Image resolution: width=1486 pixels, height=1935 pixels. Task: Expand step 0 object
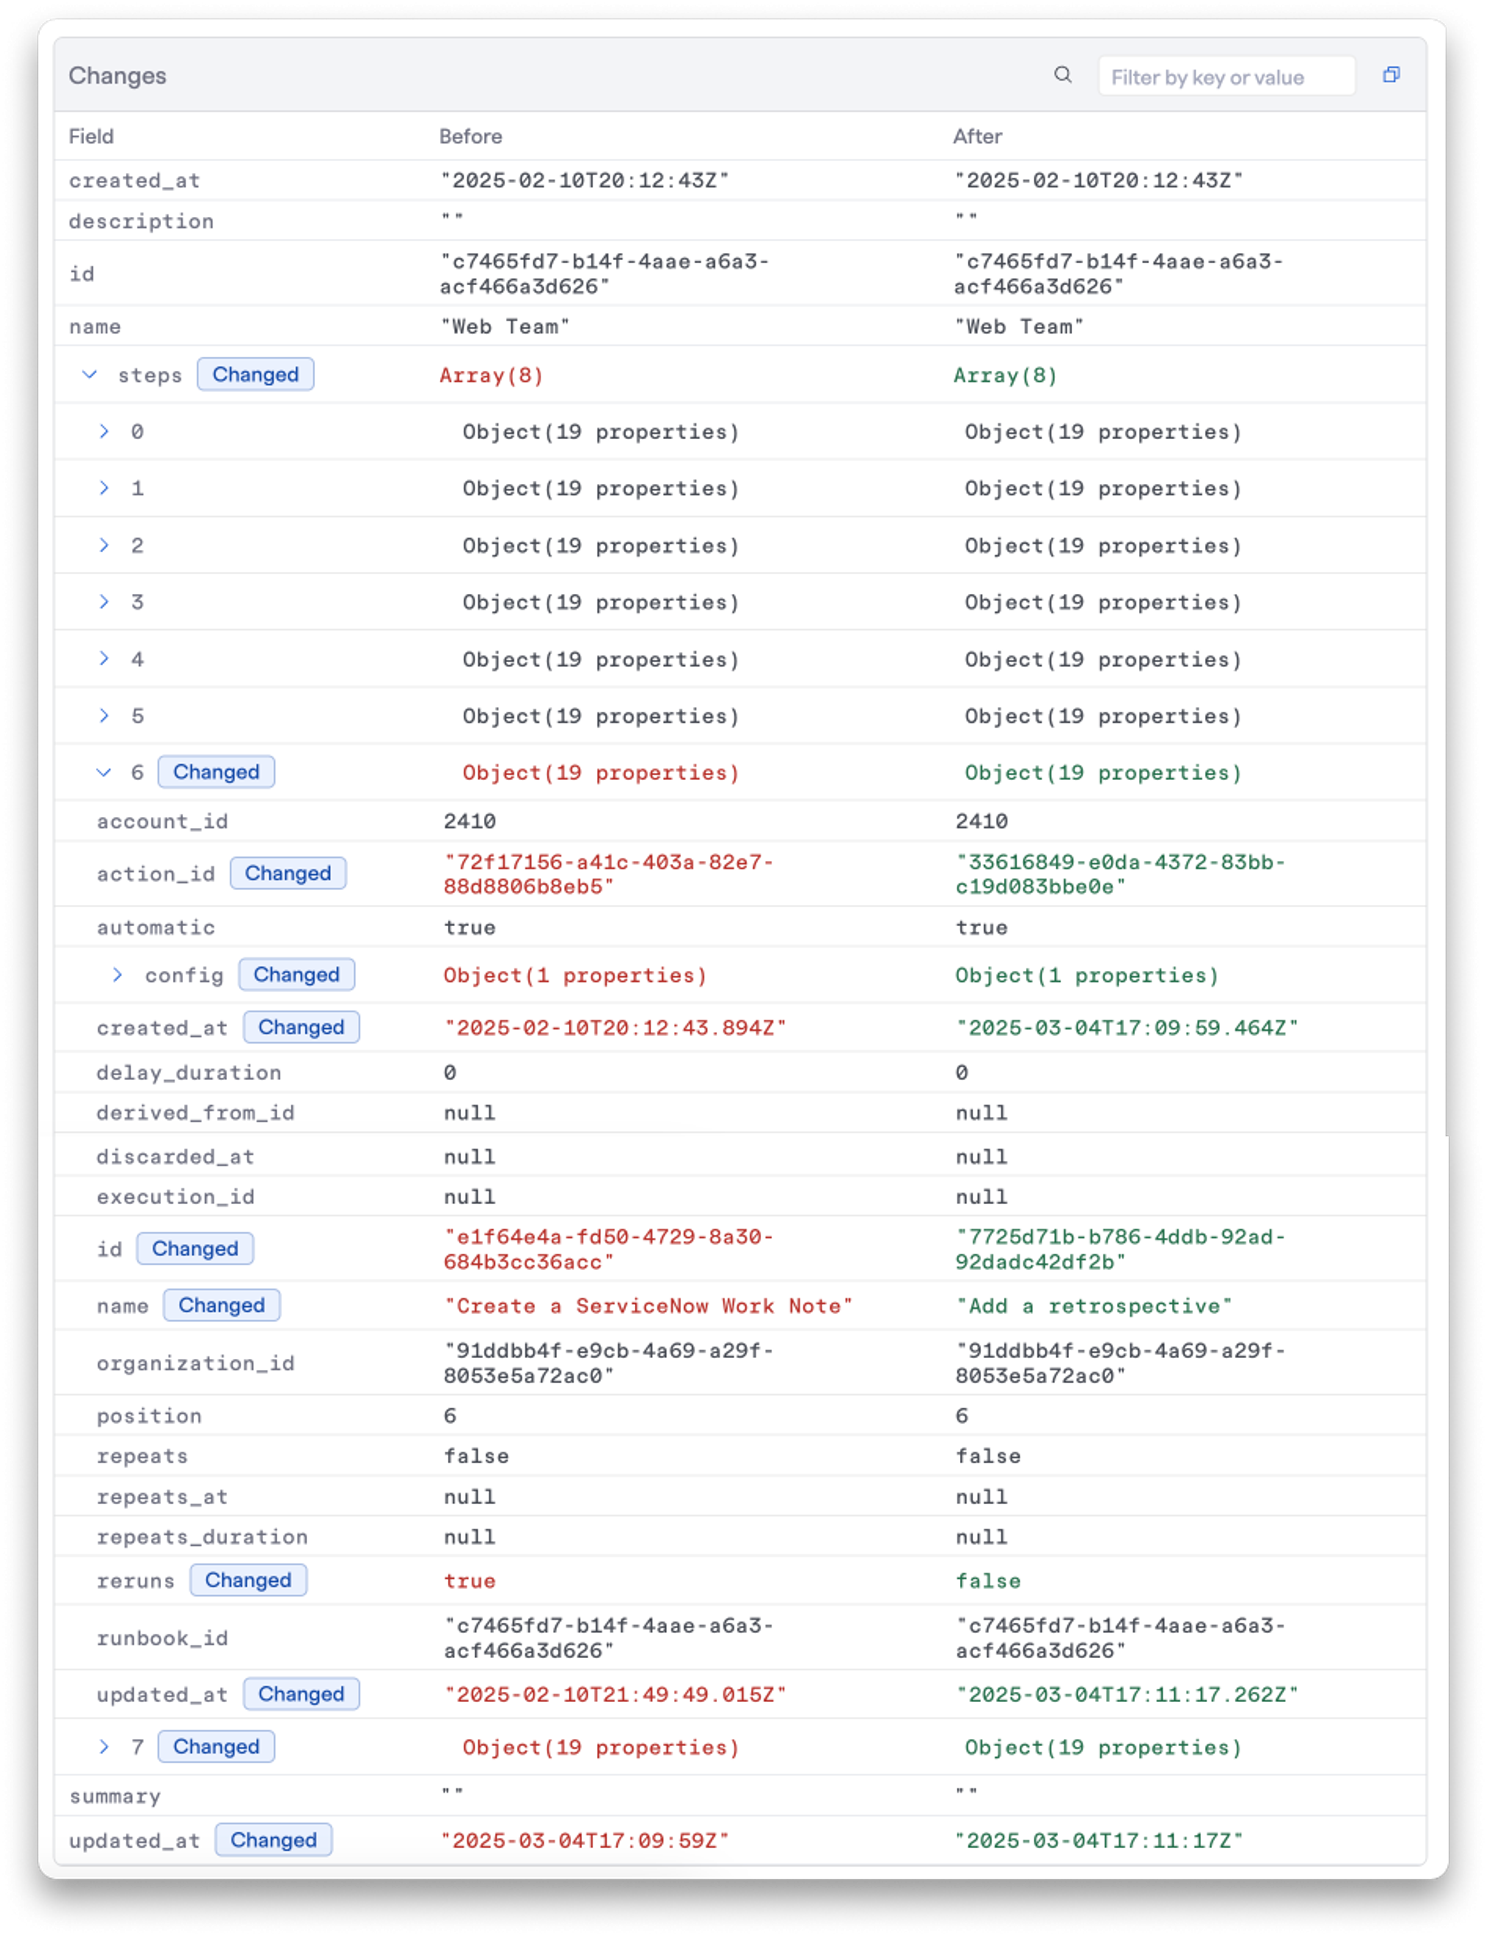(x=104, y=432)
